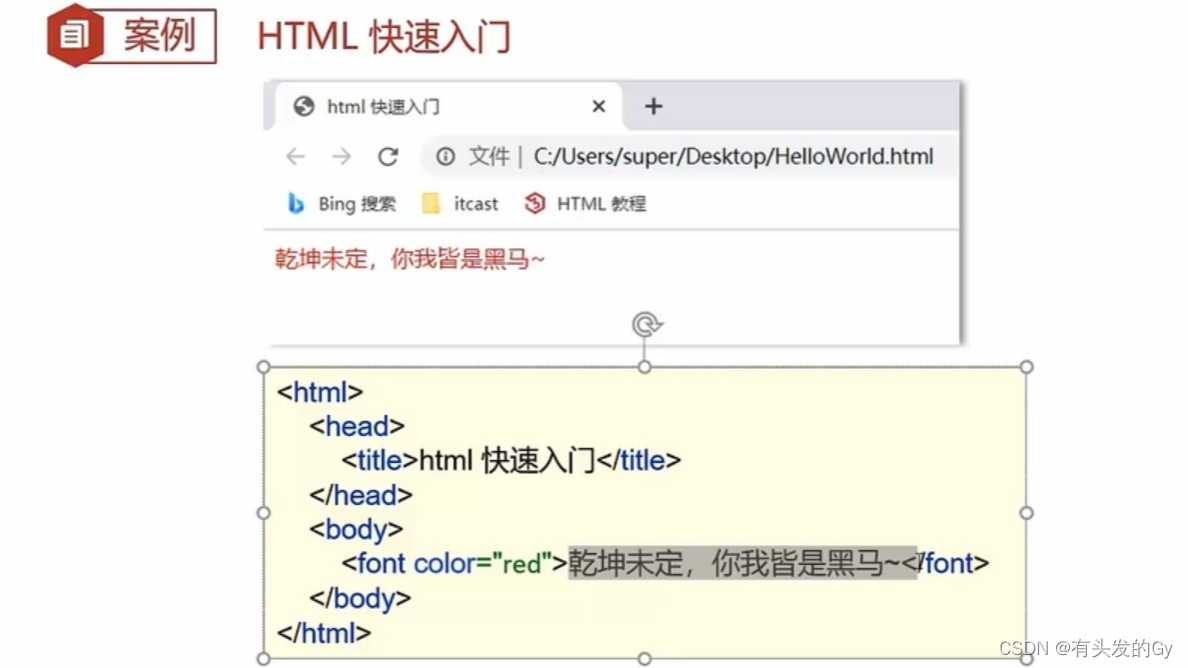1188x668 pixels.
Task: Open new tab with plus icon
Action: (x=653, y=107)
